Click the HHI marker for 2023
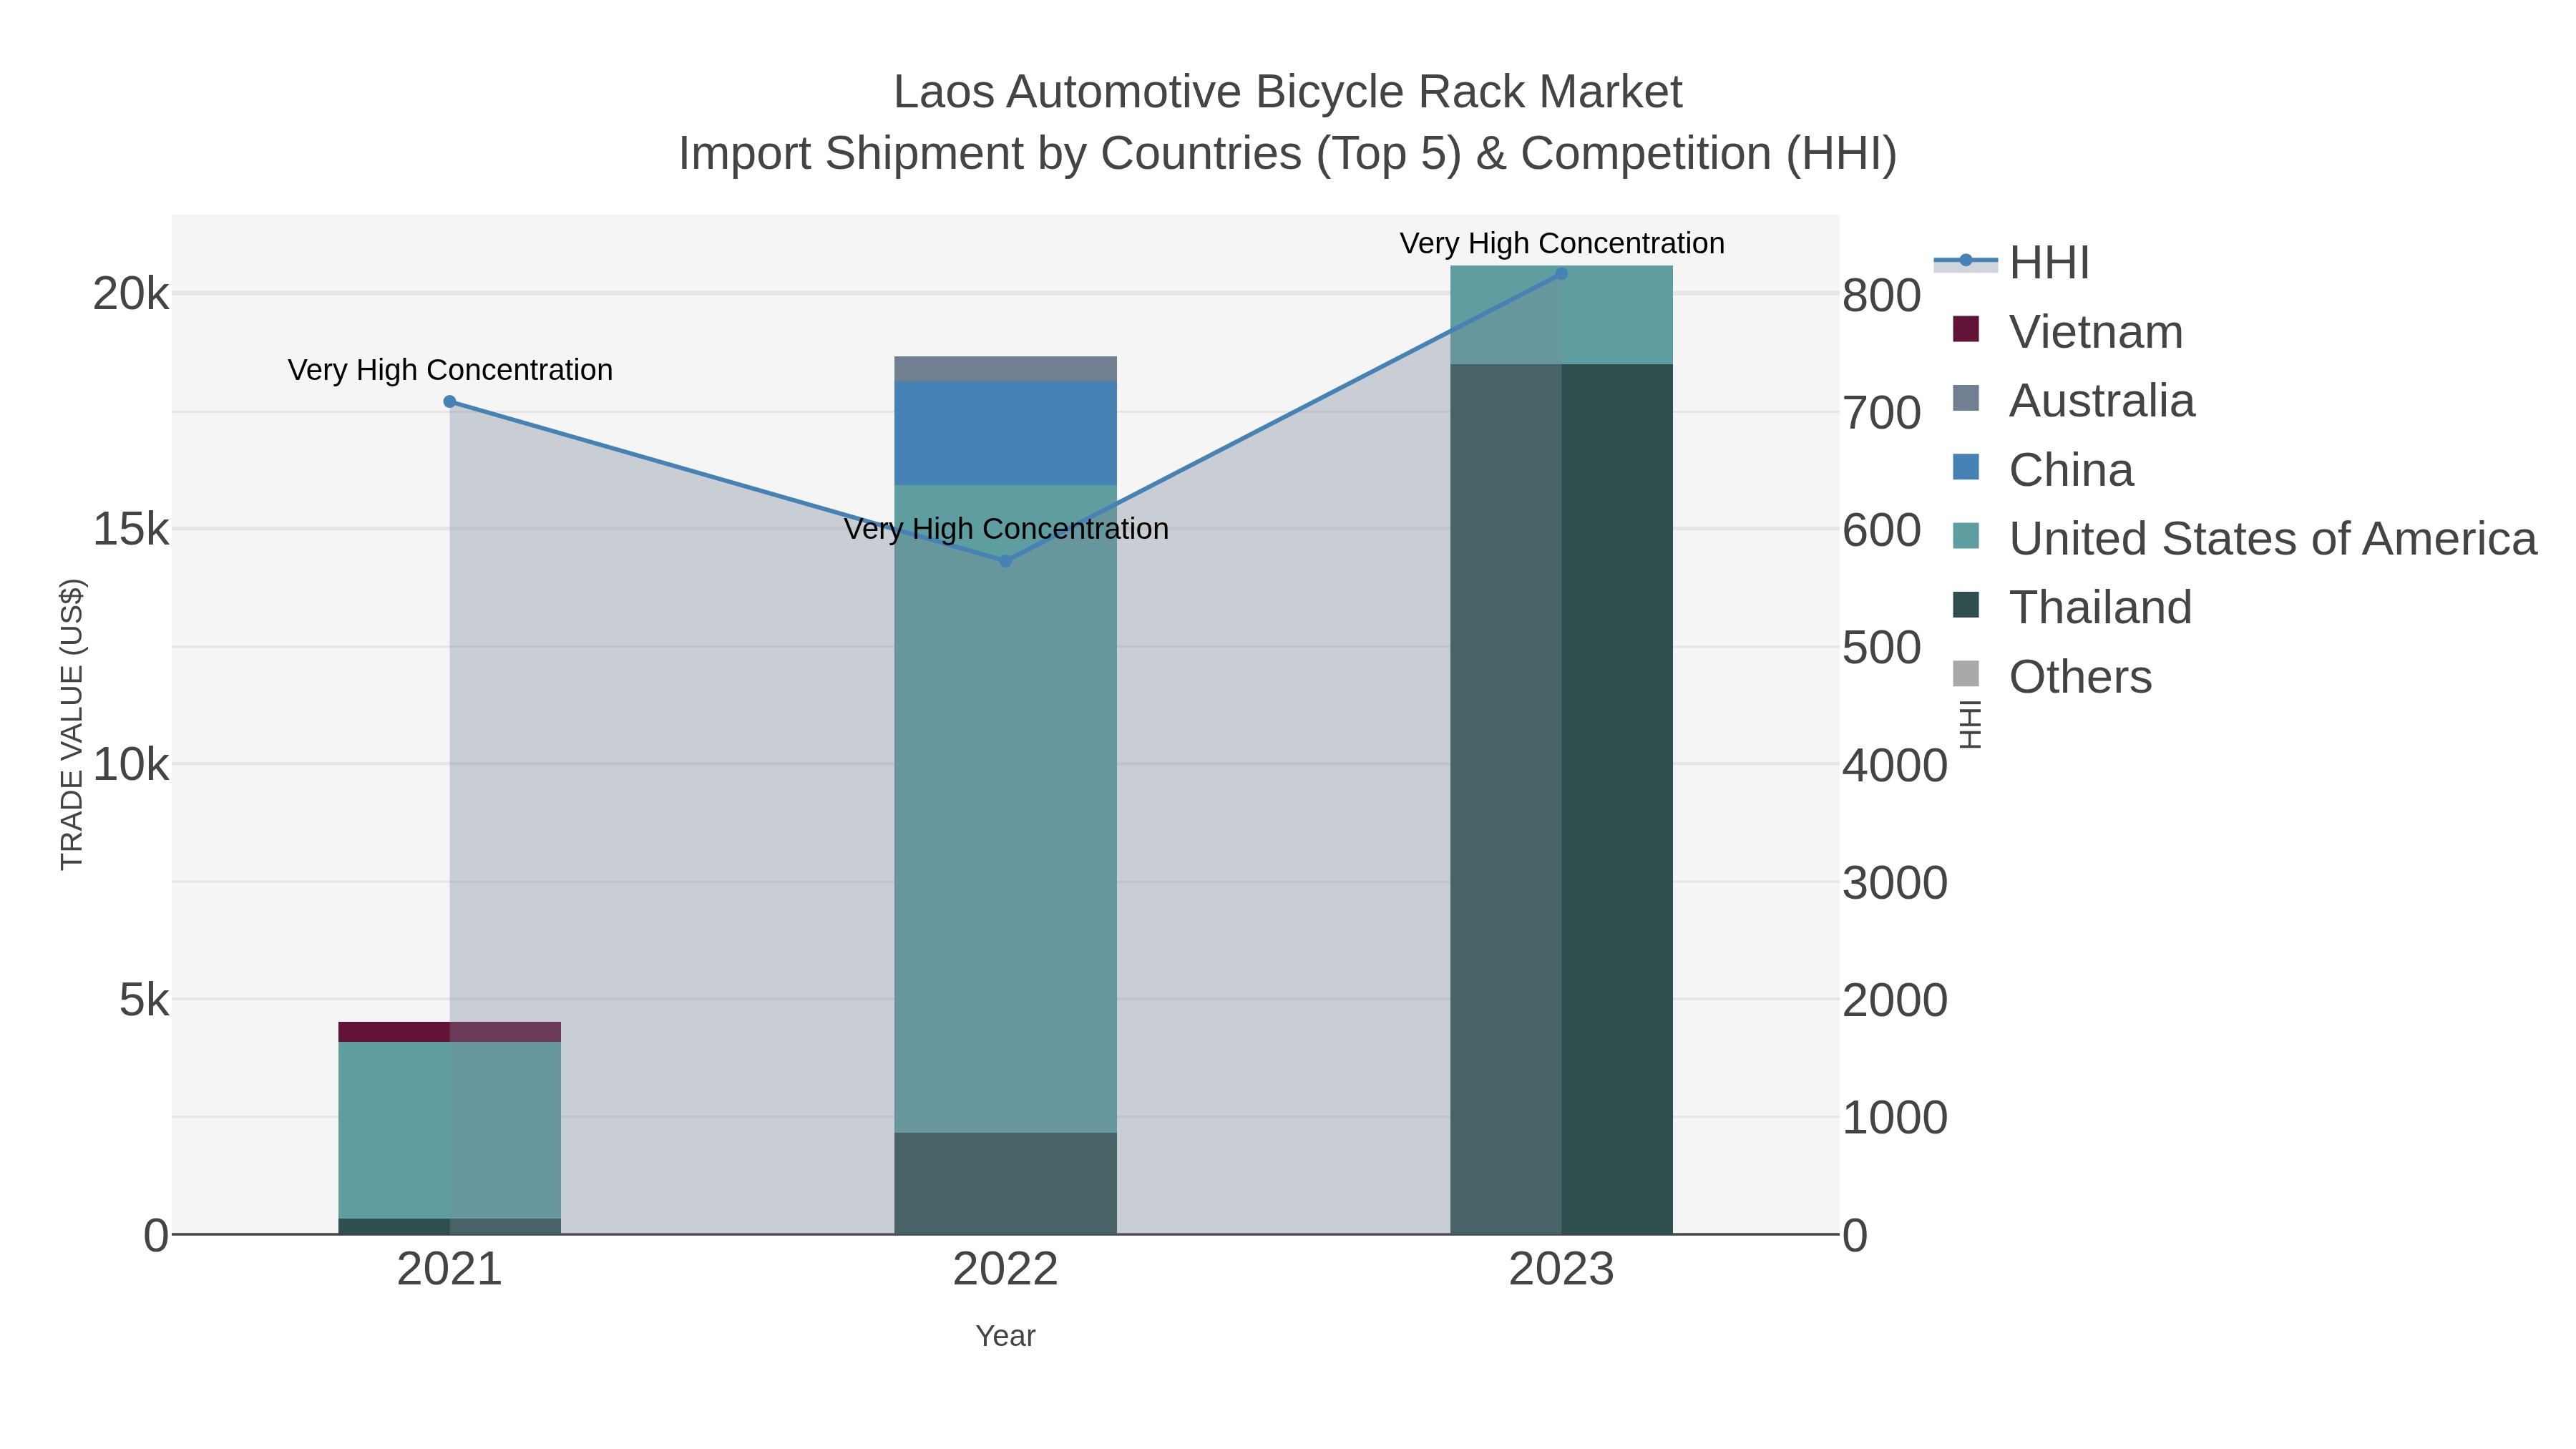The image size is (2576, 1449). pos(1561,274)
